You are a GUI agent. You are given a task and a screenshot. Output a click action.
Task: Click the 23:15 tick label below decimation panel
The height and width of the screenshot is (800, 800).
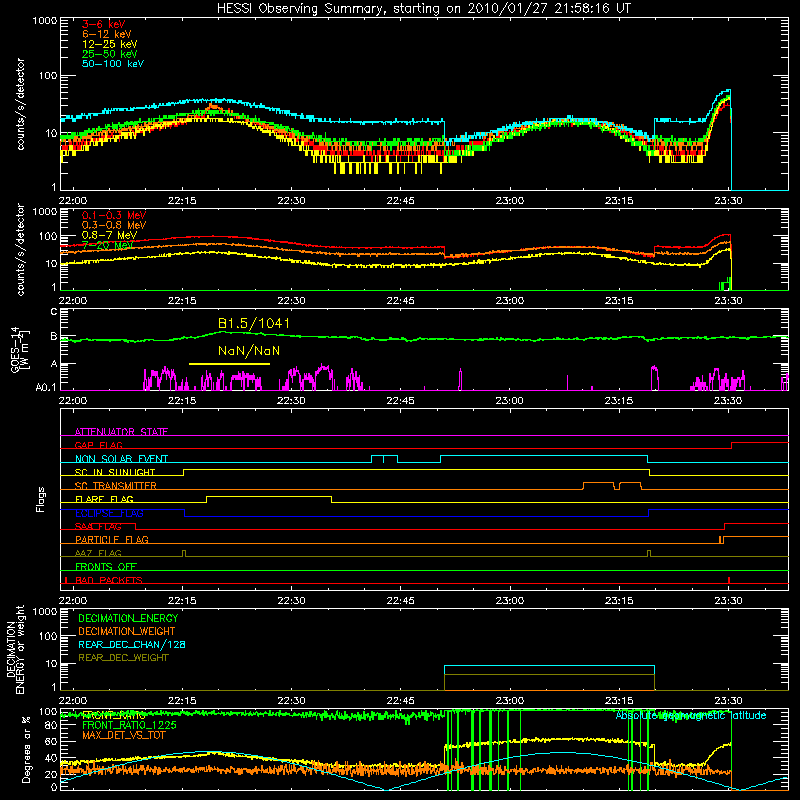pos(619,701)
